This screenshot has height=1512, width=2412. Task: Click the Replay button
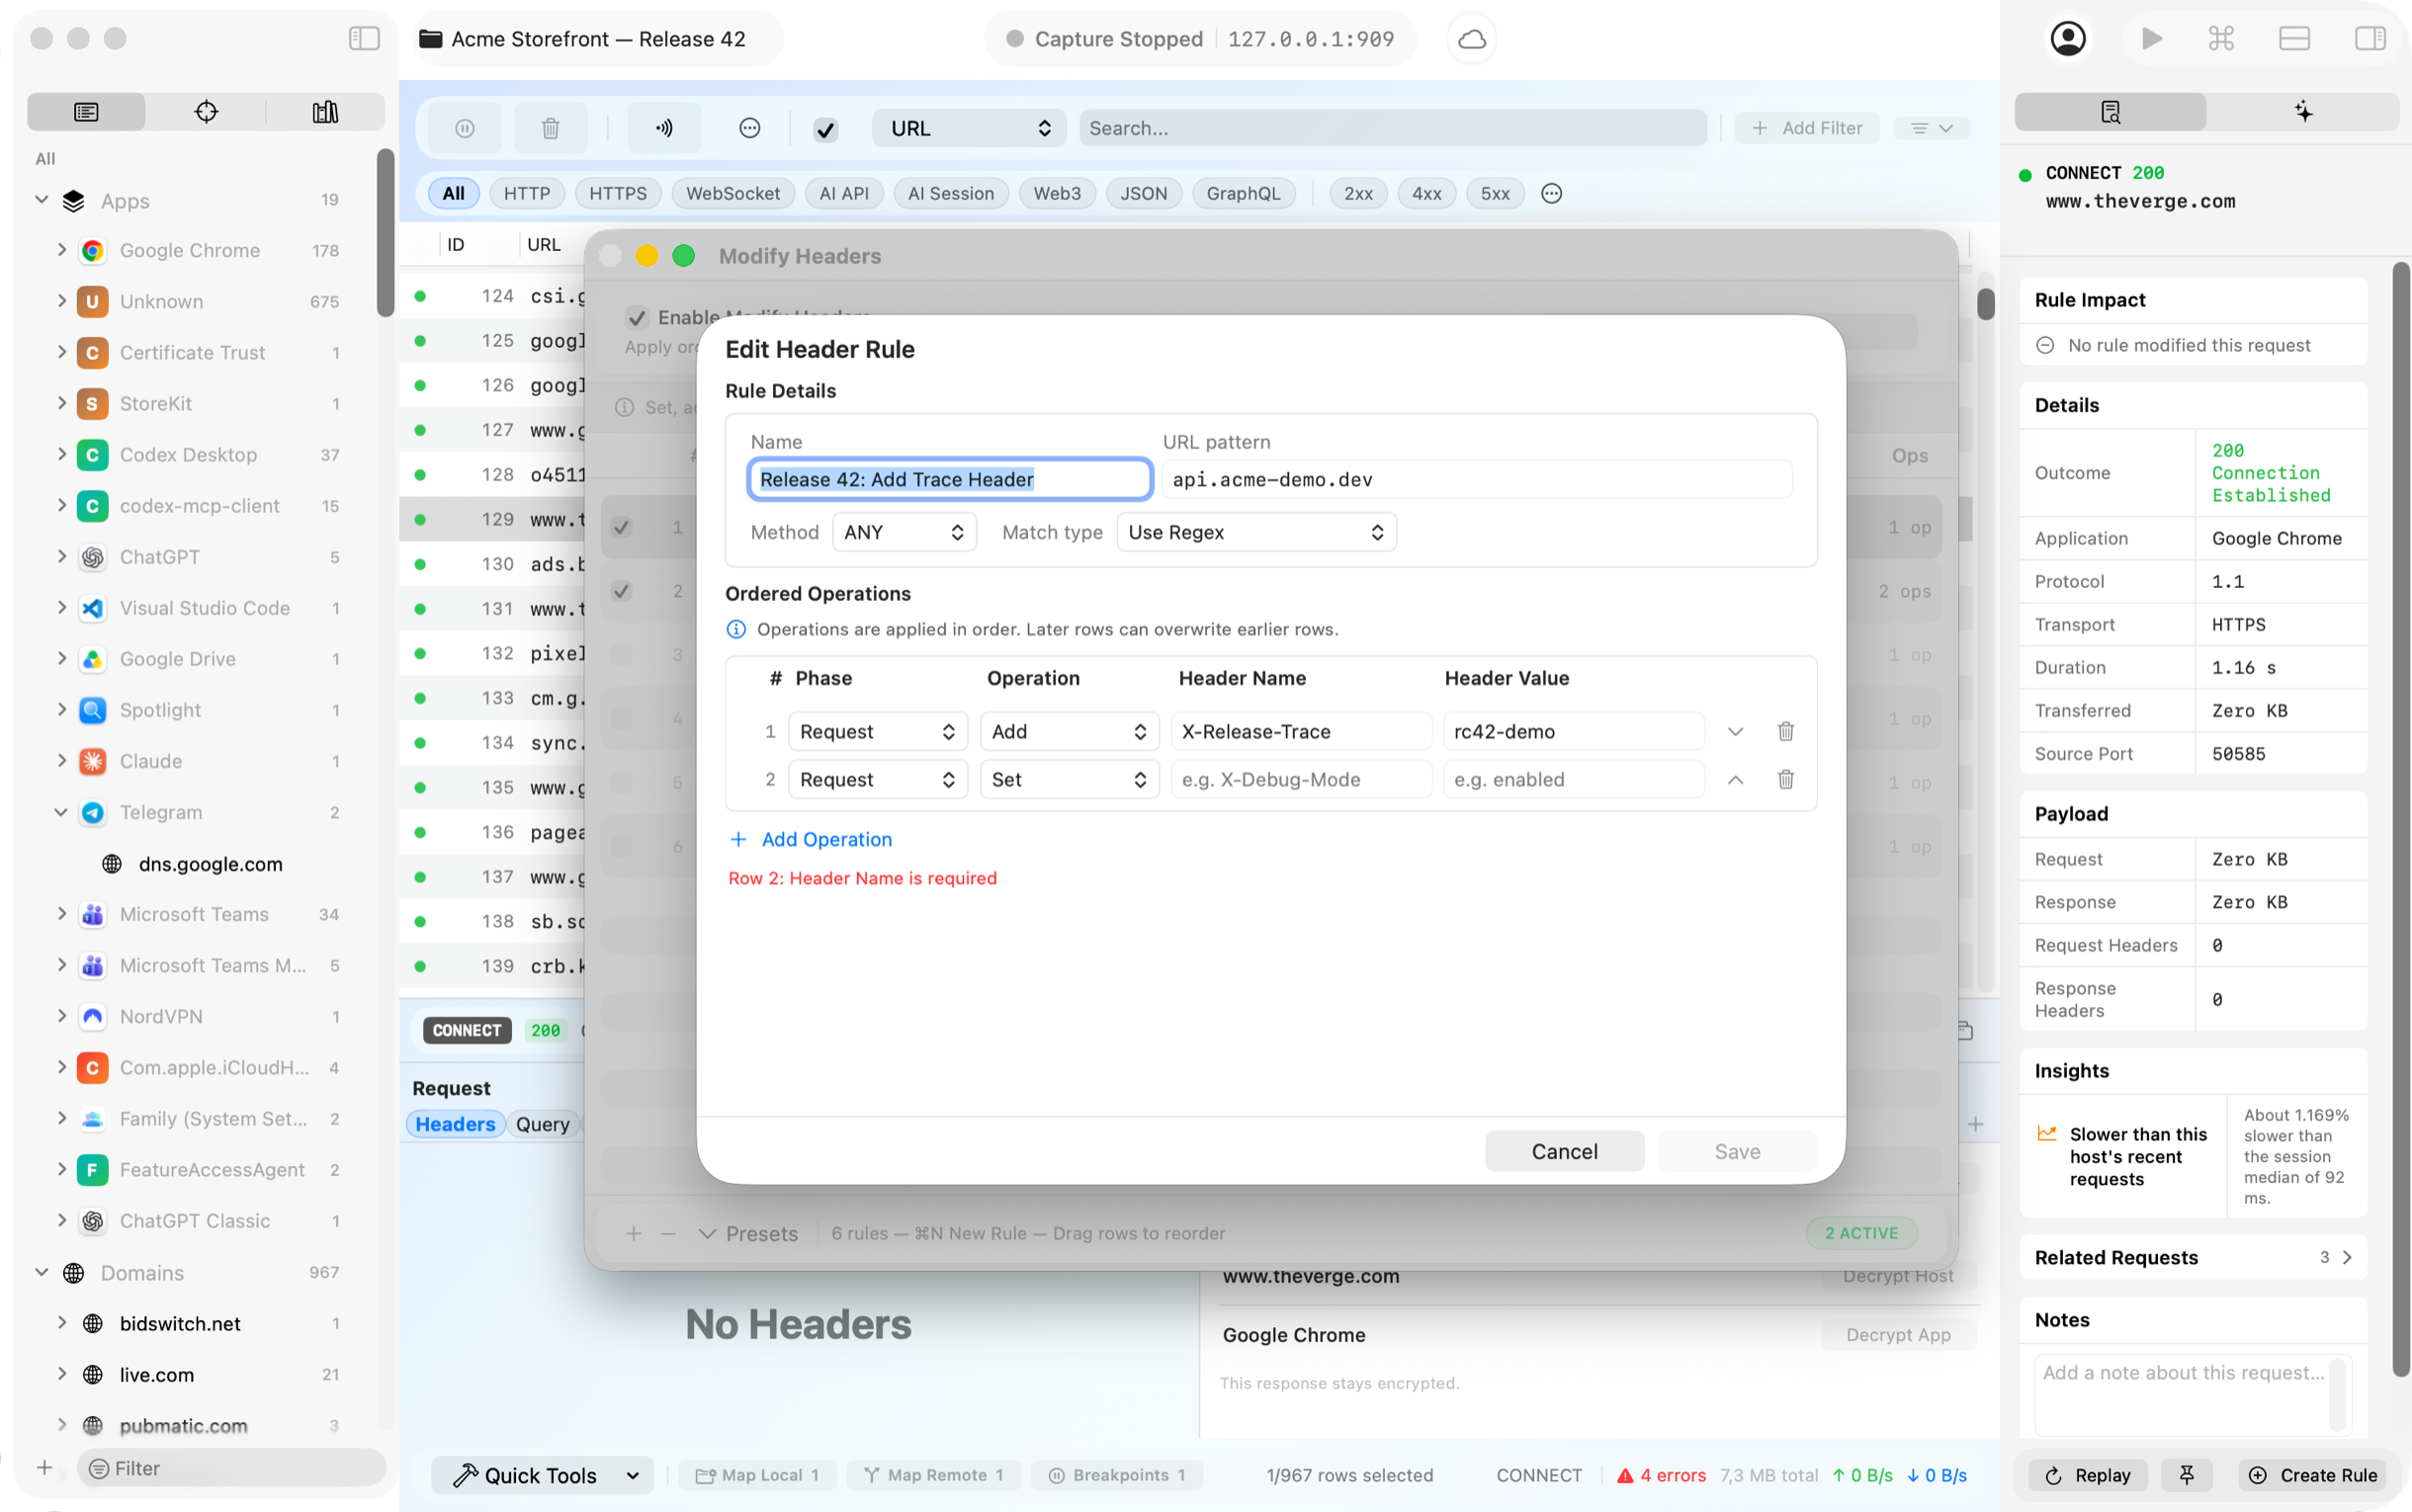click(x=2088, y=1475)
